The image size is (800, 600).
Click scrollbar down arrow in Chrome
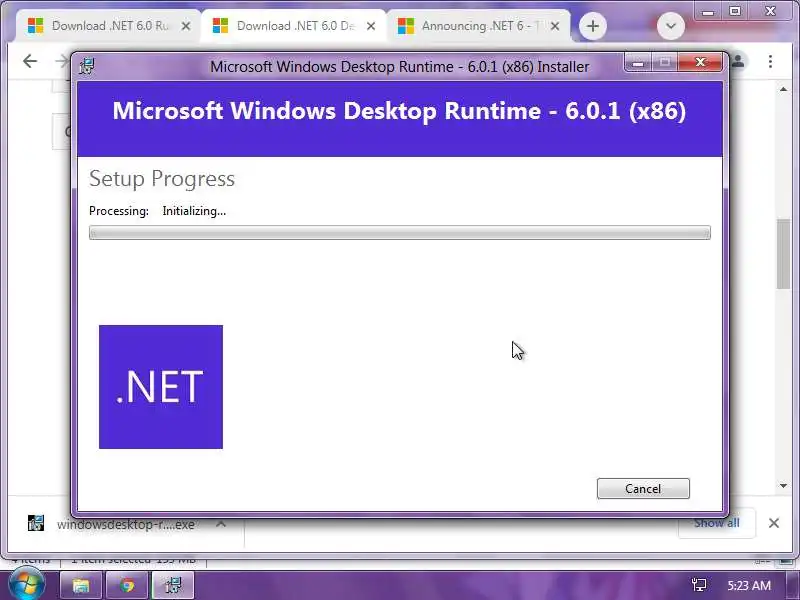tap(783, 486)
